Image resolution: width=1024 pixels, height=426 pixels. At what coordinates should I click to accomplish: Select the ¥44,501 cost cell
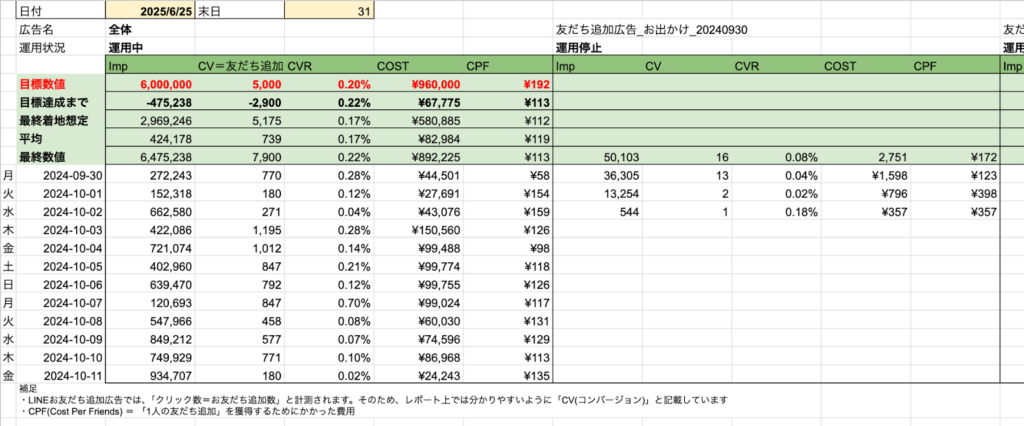[419, 175]
